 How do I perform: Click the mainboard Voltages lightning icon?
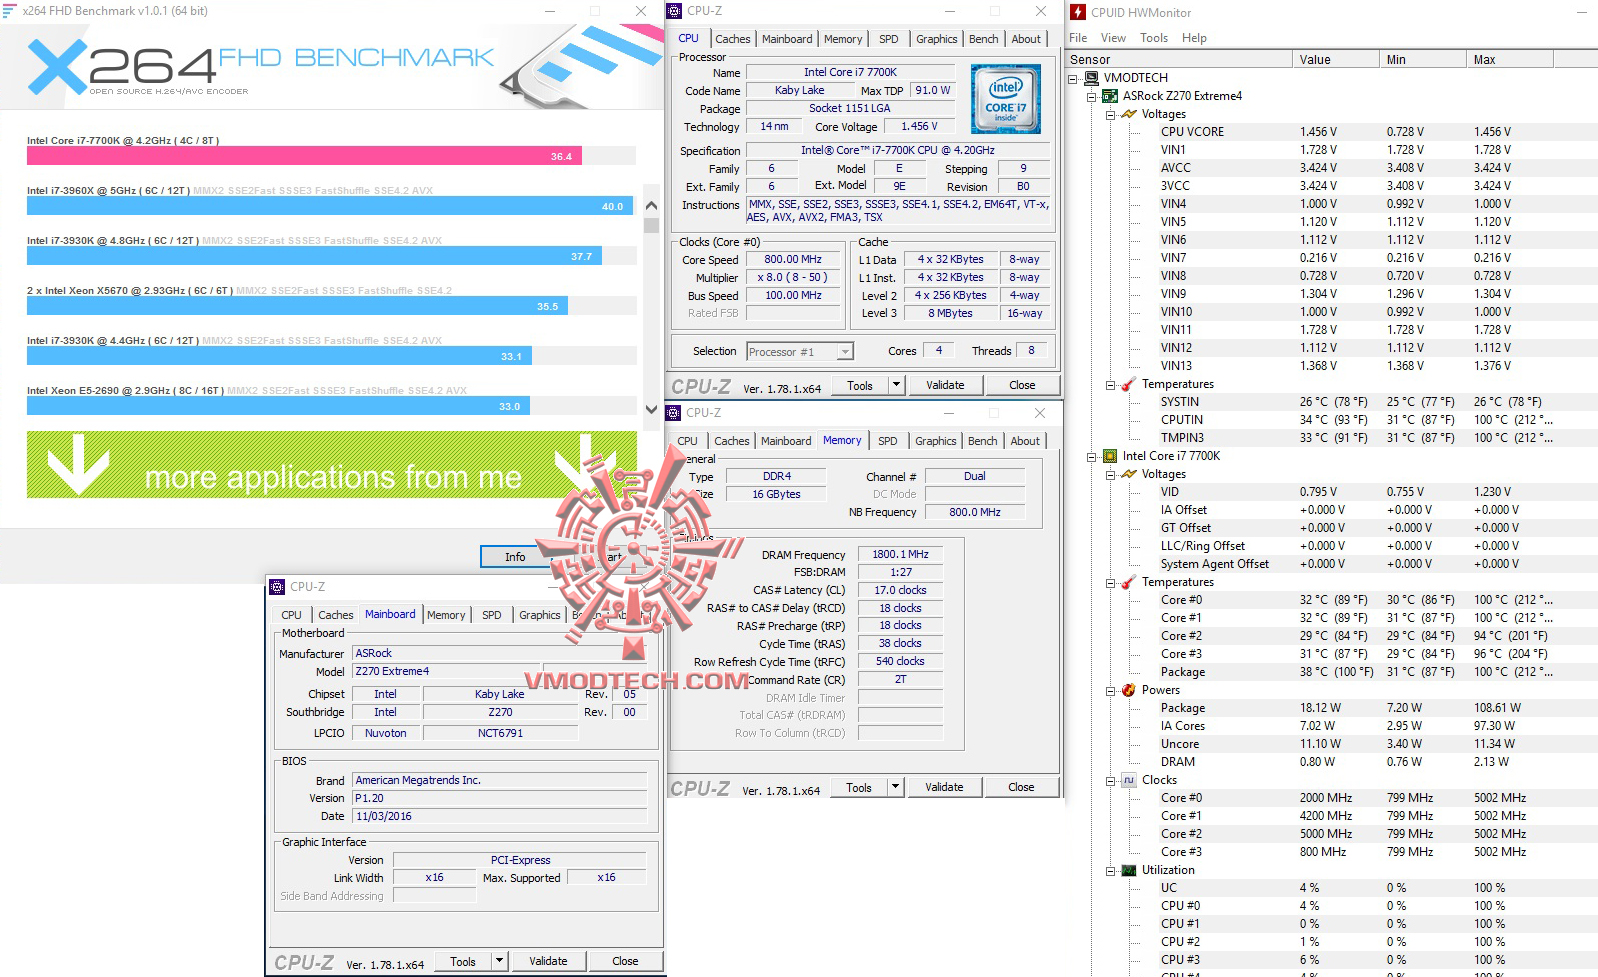coord(1129,114)
